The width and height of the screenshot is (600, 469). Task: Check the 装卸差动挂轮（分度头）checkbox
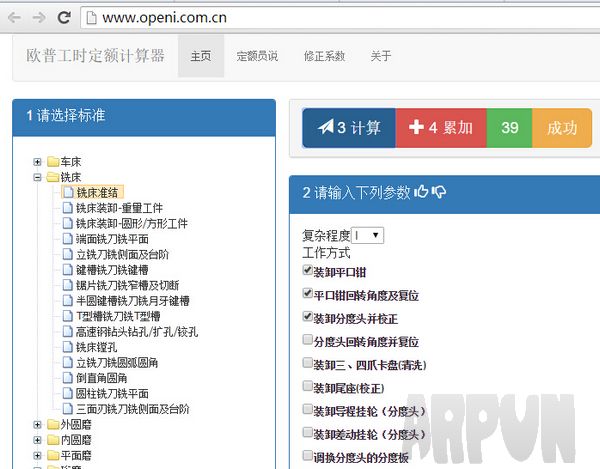(307, 432)
